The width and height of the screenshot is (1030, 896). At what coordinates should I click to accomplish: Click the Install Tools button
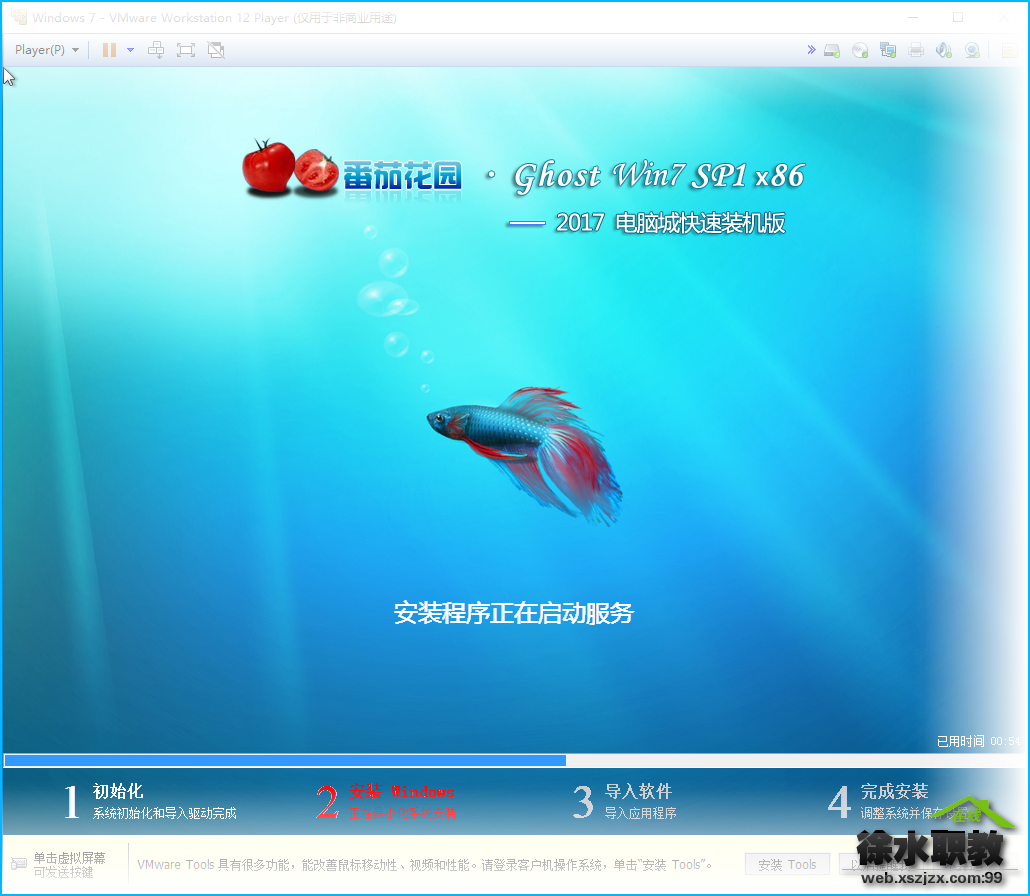coord(787,864)
